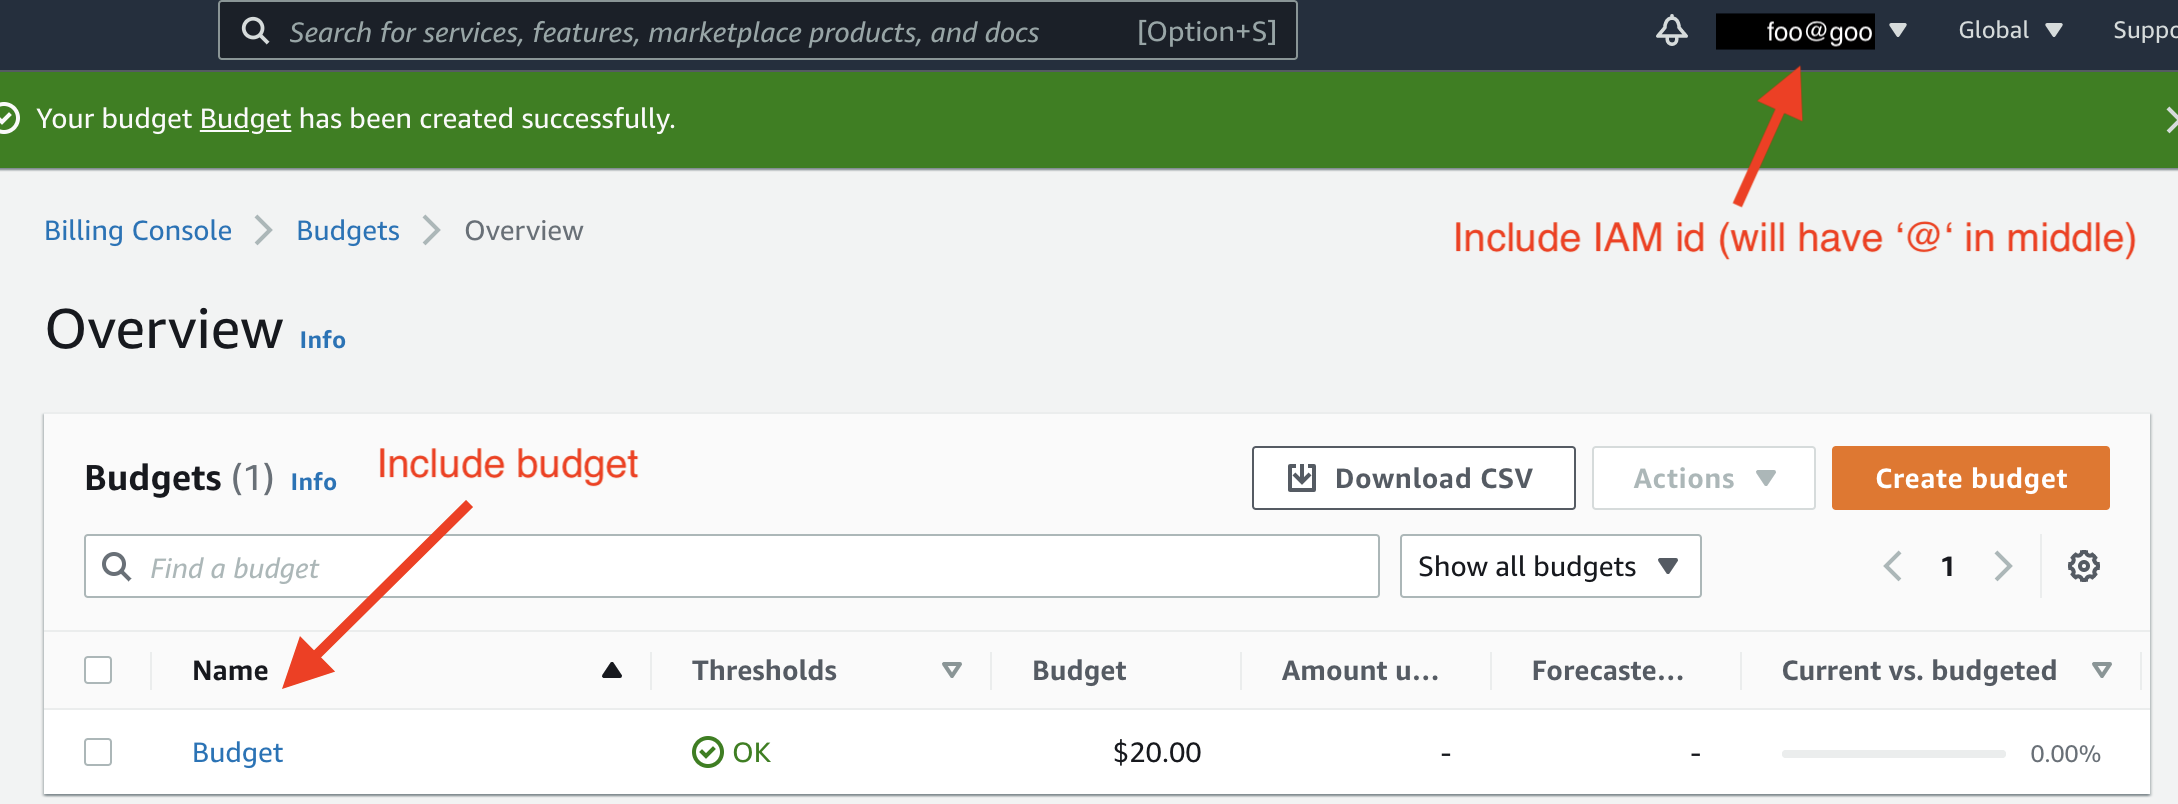Viewport: 2178px width, 804px height.
Task: Click the Find a budget search field
Action: coord(740,567)
